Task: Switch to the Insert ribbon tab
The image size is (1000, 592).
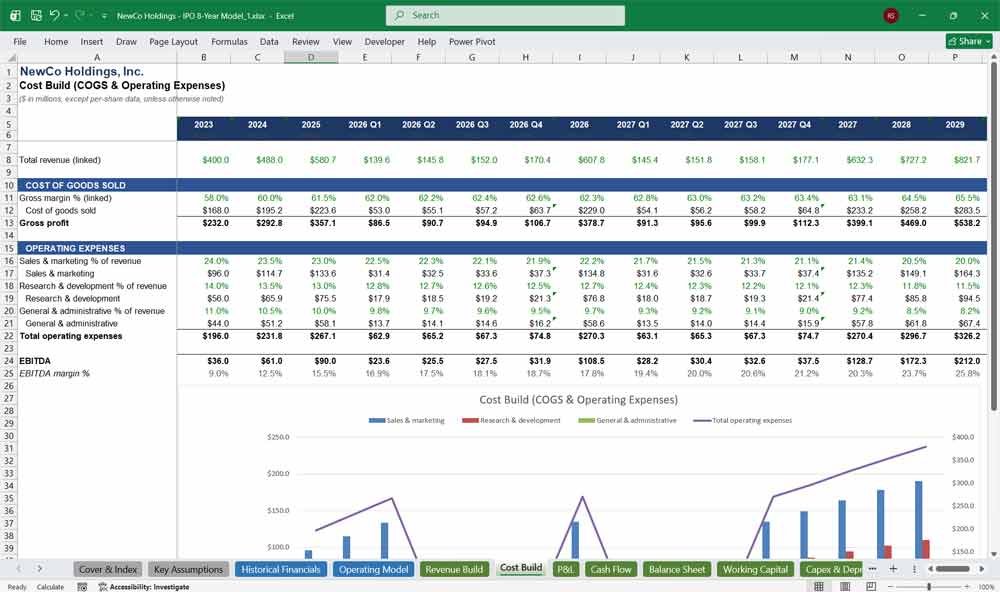Action: [91, 41]
